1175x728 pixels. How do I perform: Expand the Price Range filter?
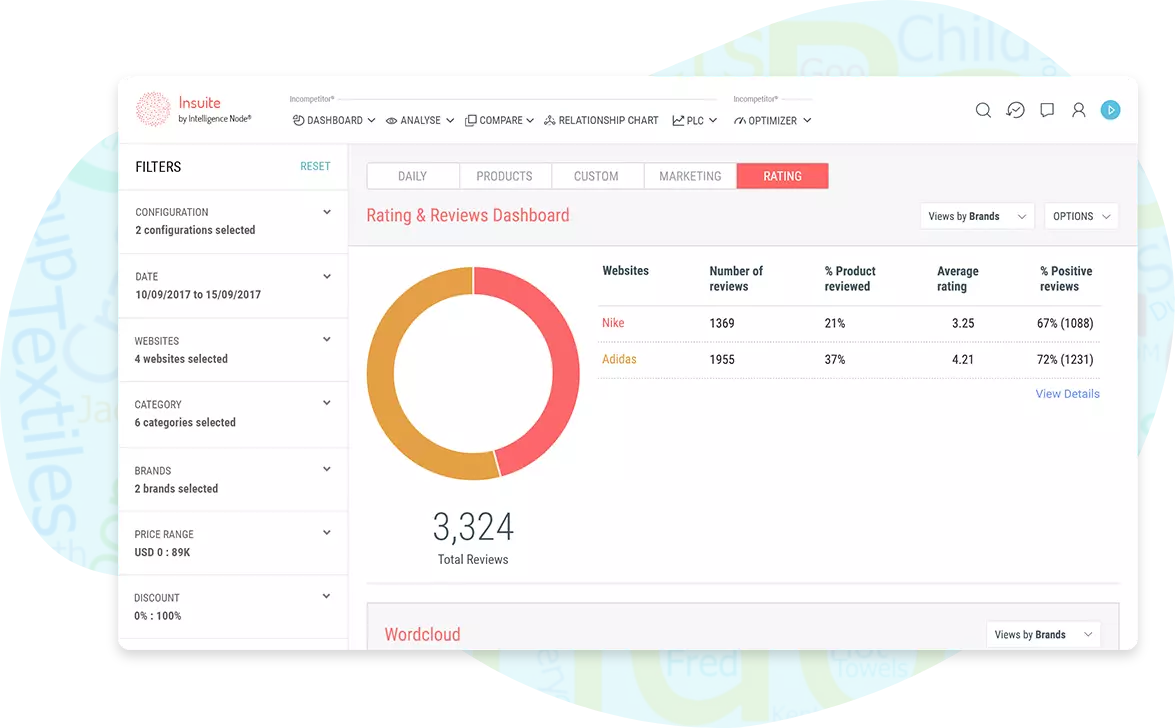tap(327, 533)
